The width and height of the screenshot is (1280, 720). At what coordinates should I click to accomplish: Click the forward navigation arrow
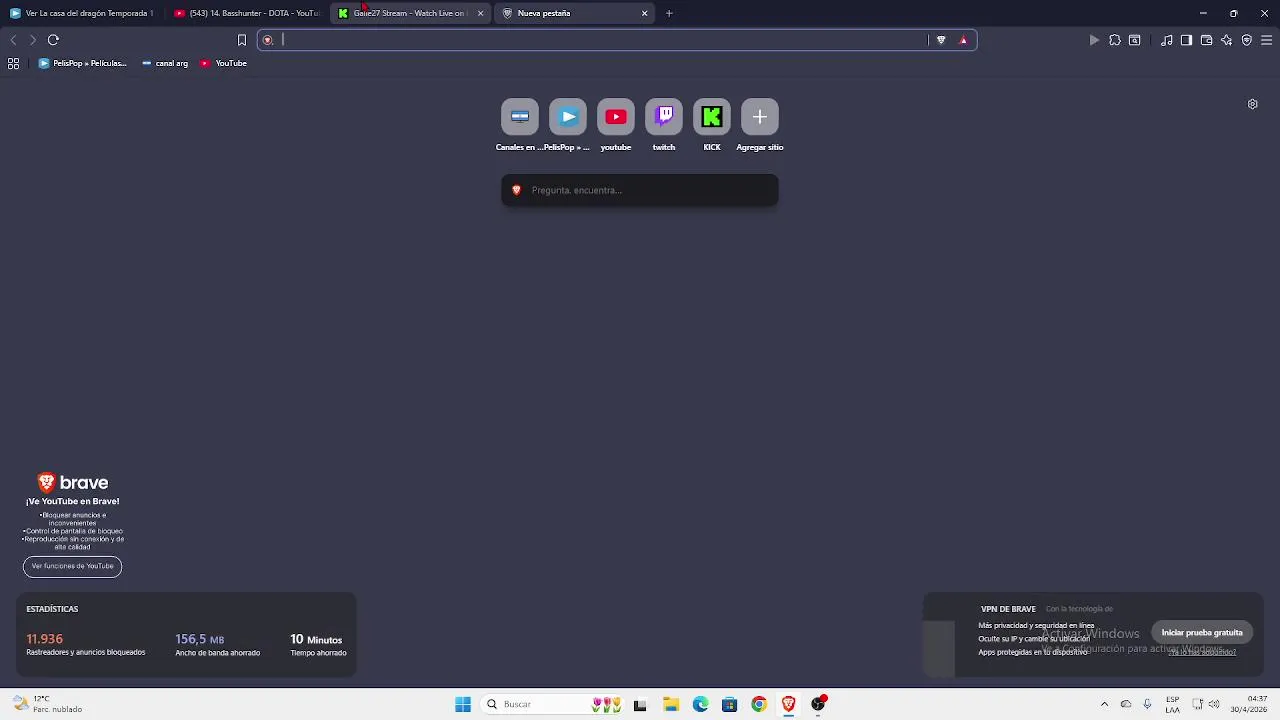33,40
